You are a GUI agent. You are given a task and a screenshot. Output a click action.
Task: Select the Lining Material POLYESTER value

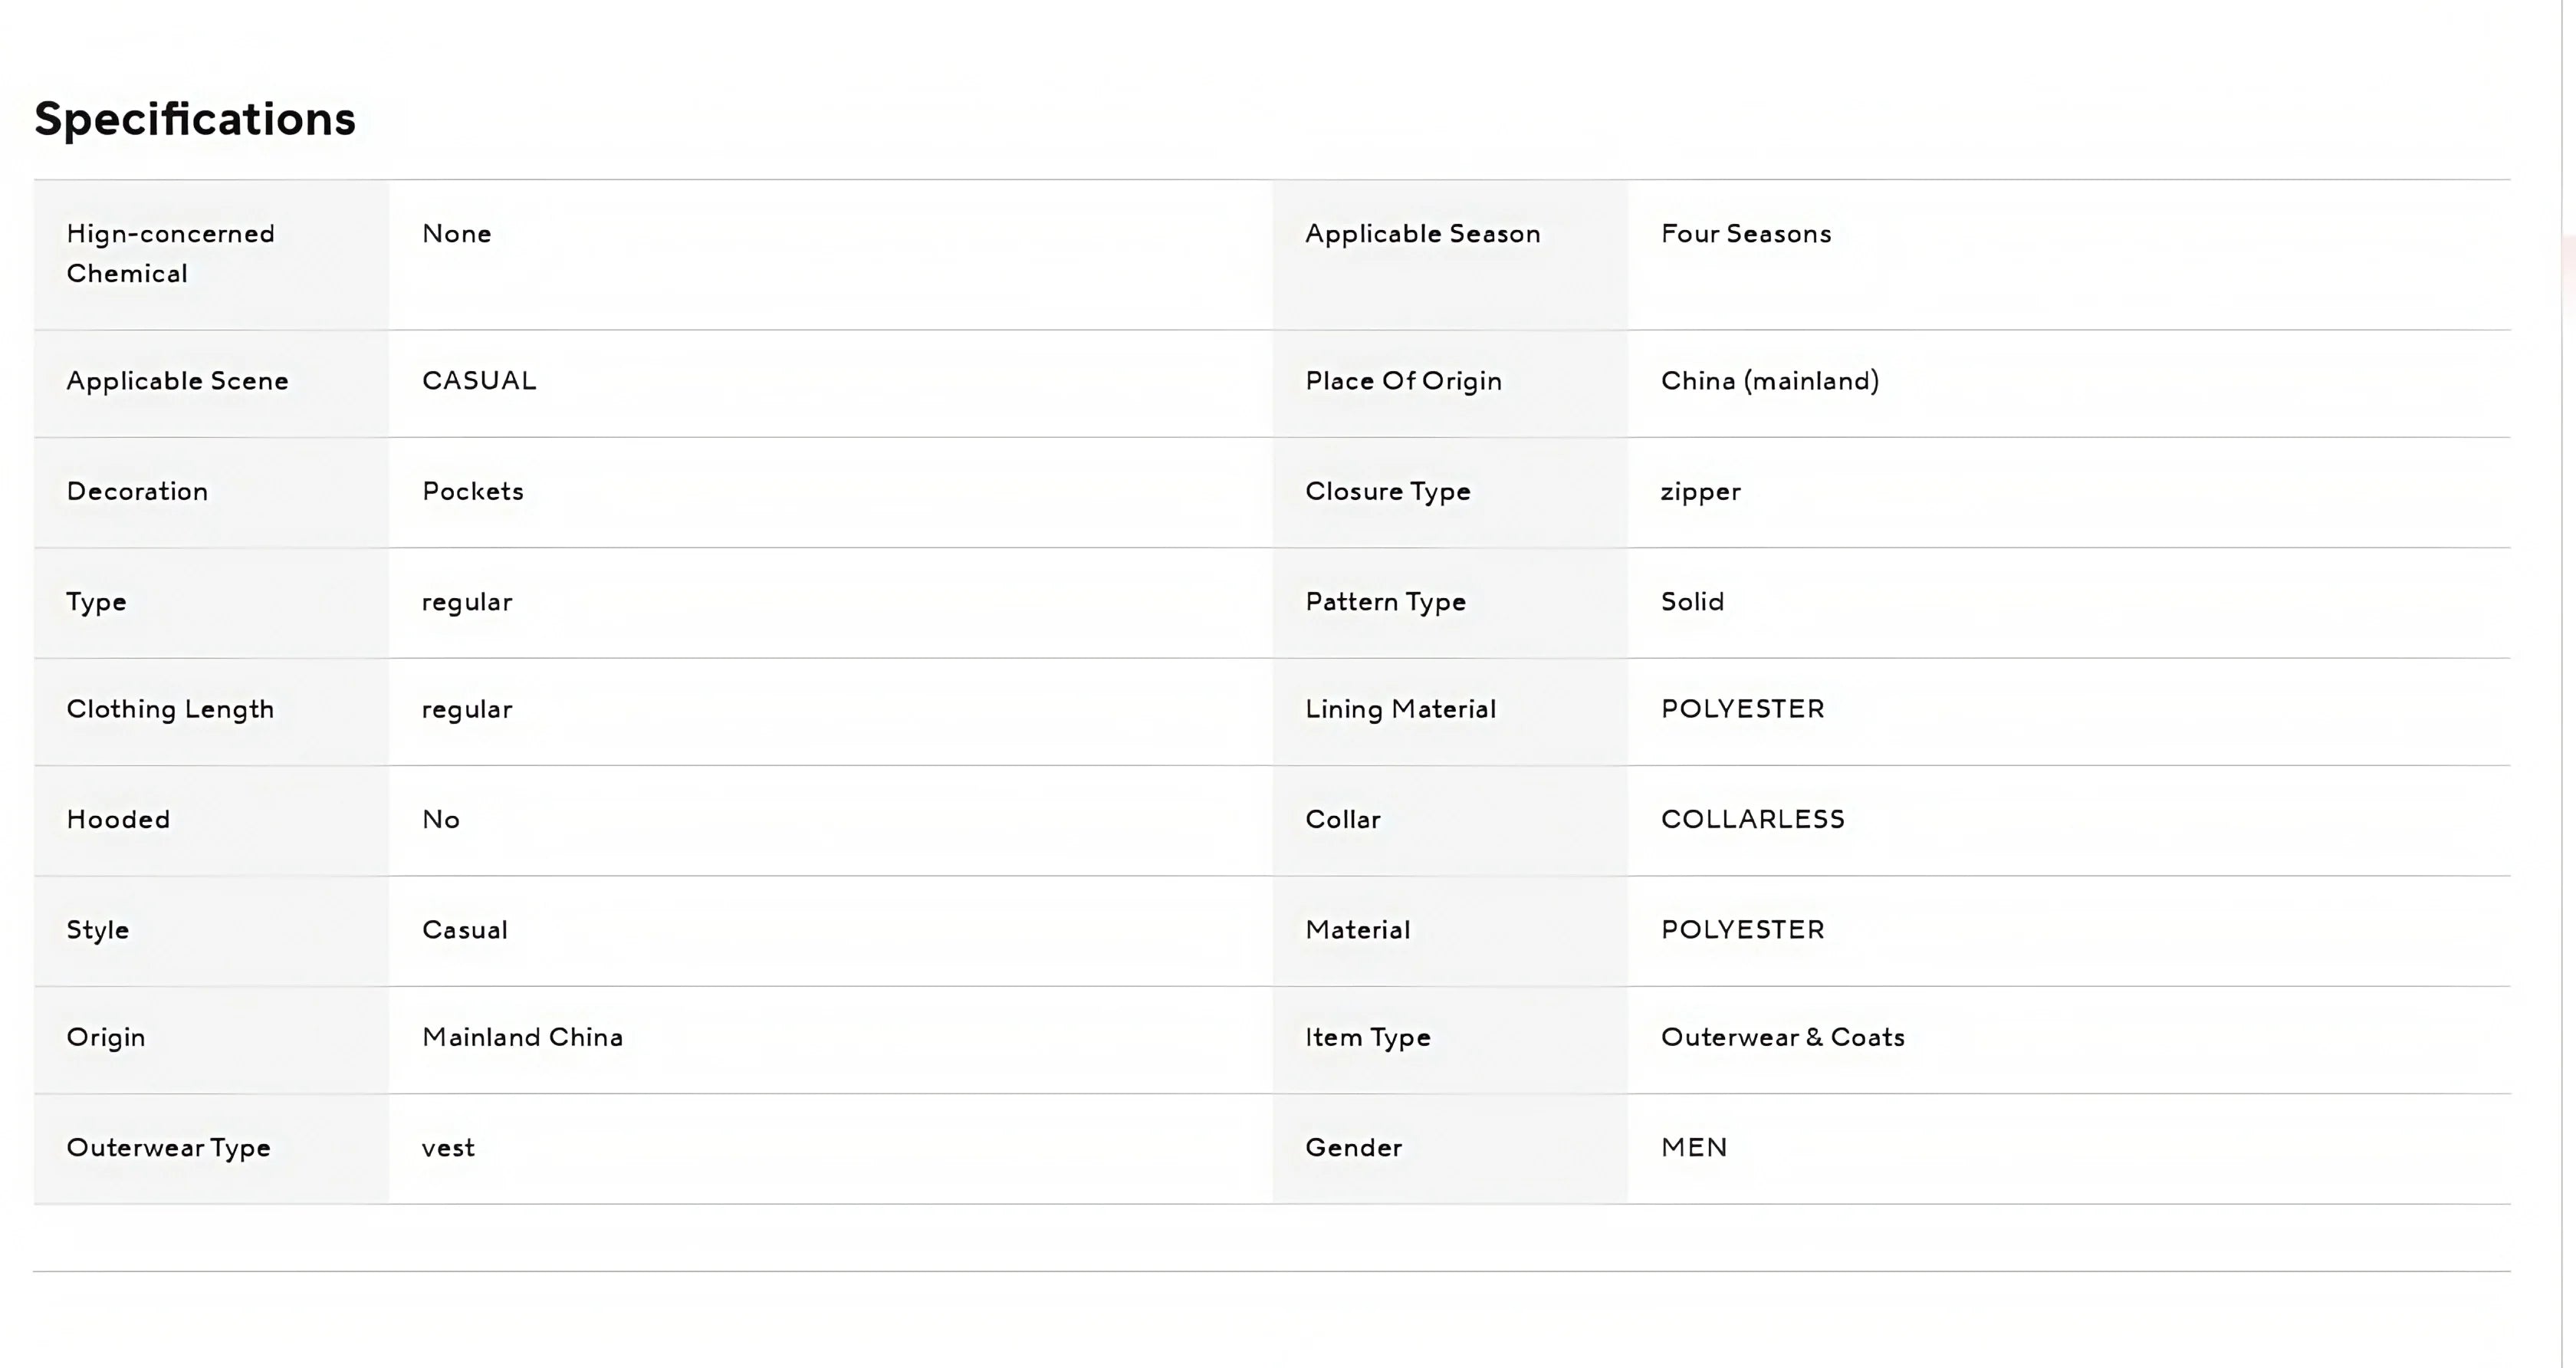1742,709
